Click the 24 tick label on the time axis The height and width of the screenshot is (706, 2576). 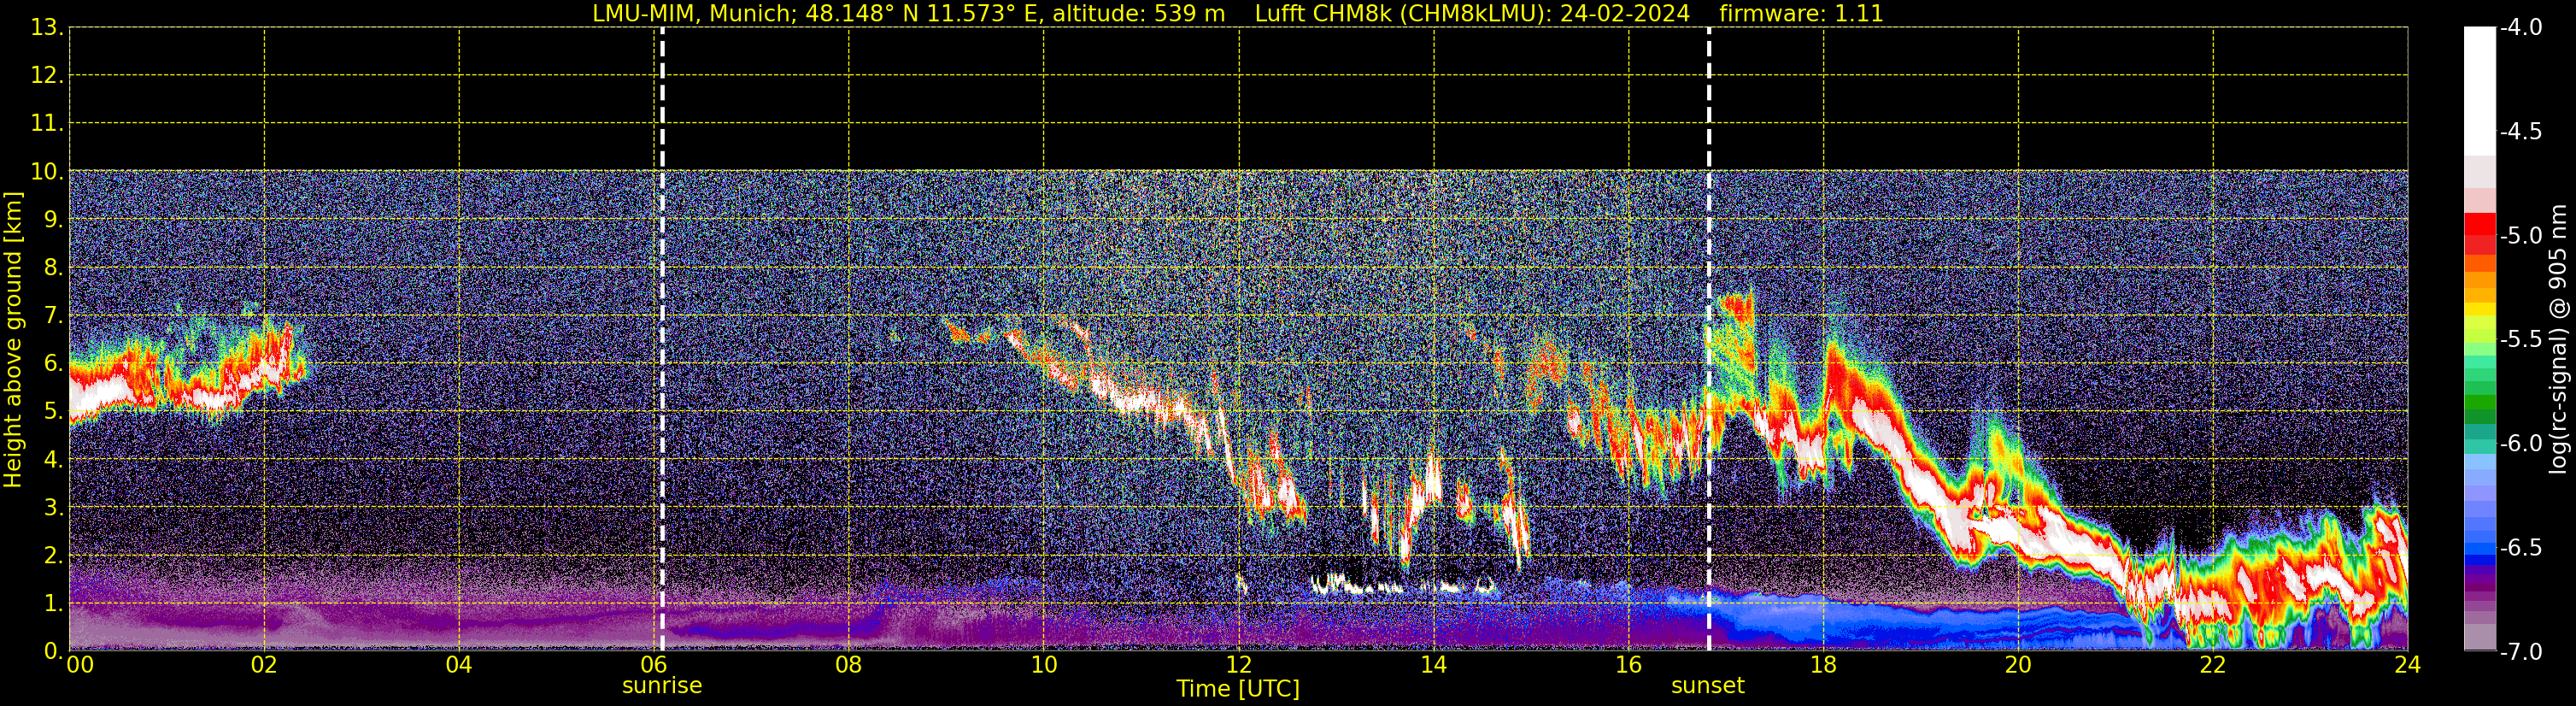(x=2408, y=665)
